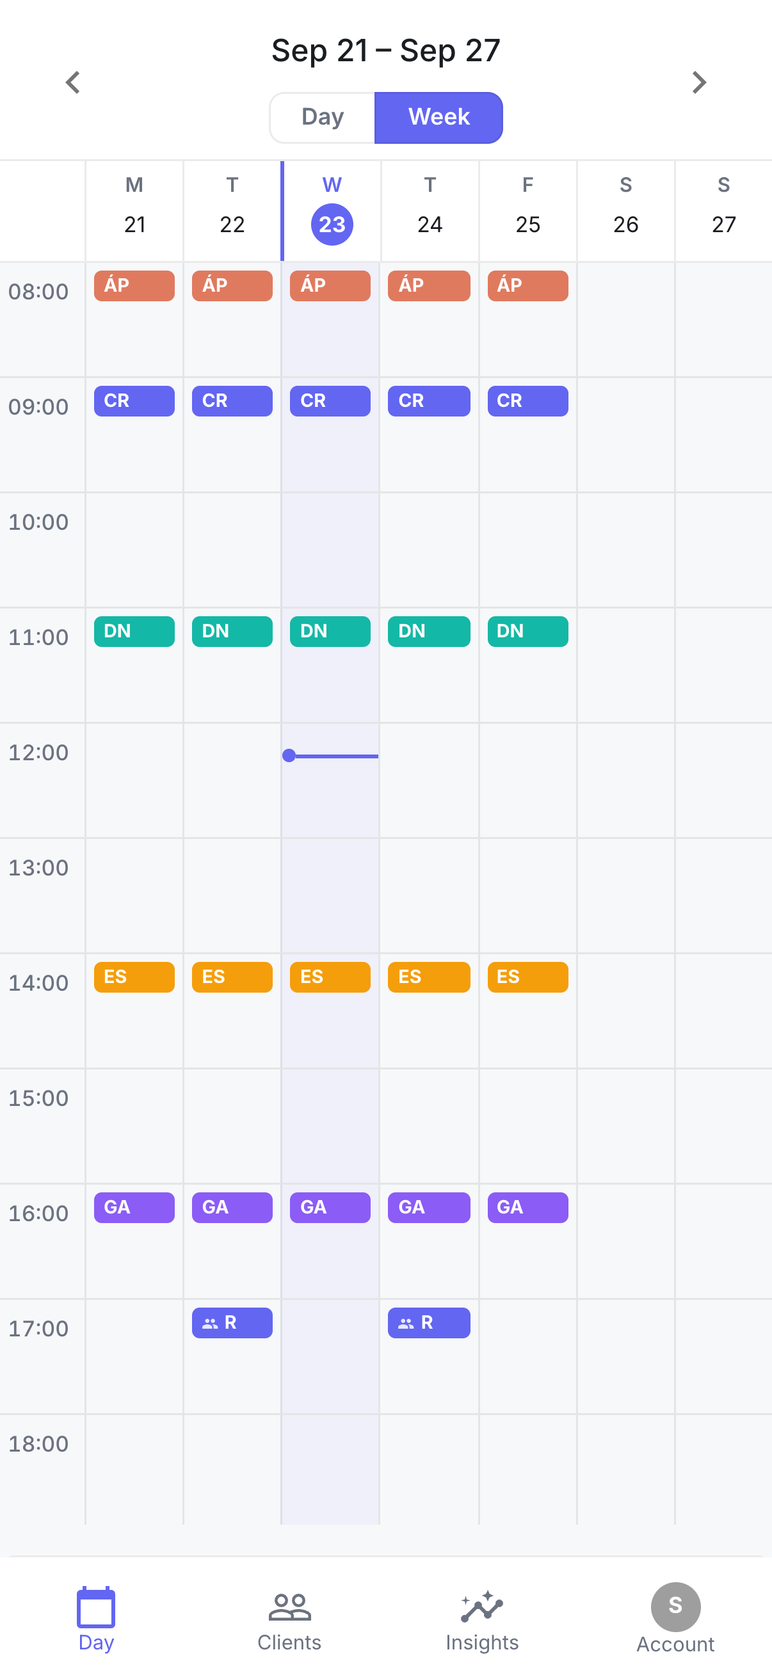Screen dimensions: 772x1678
Task: Open ÁP appointment on Tuesday 08:00
Action: [x=232, y=285]
